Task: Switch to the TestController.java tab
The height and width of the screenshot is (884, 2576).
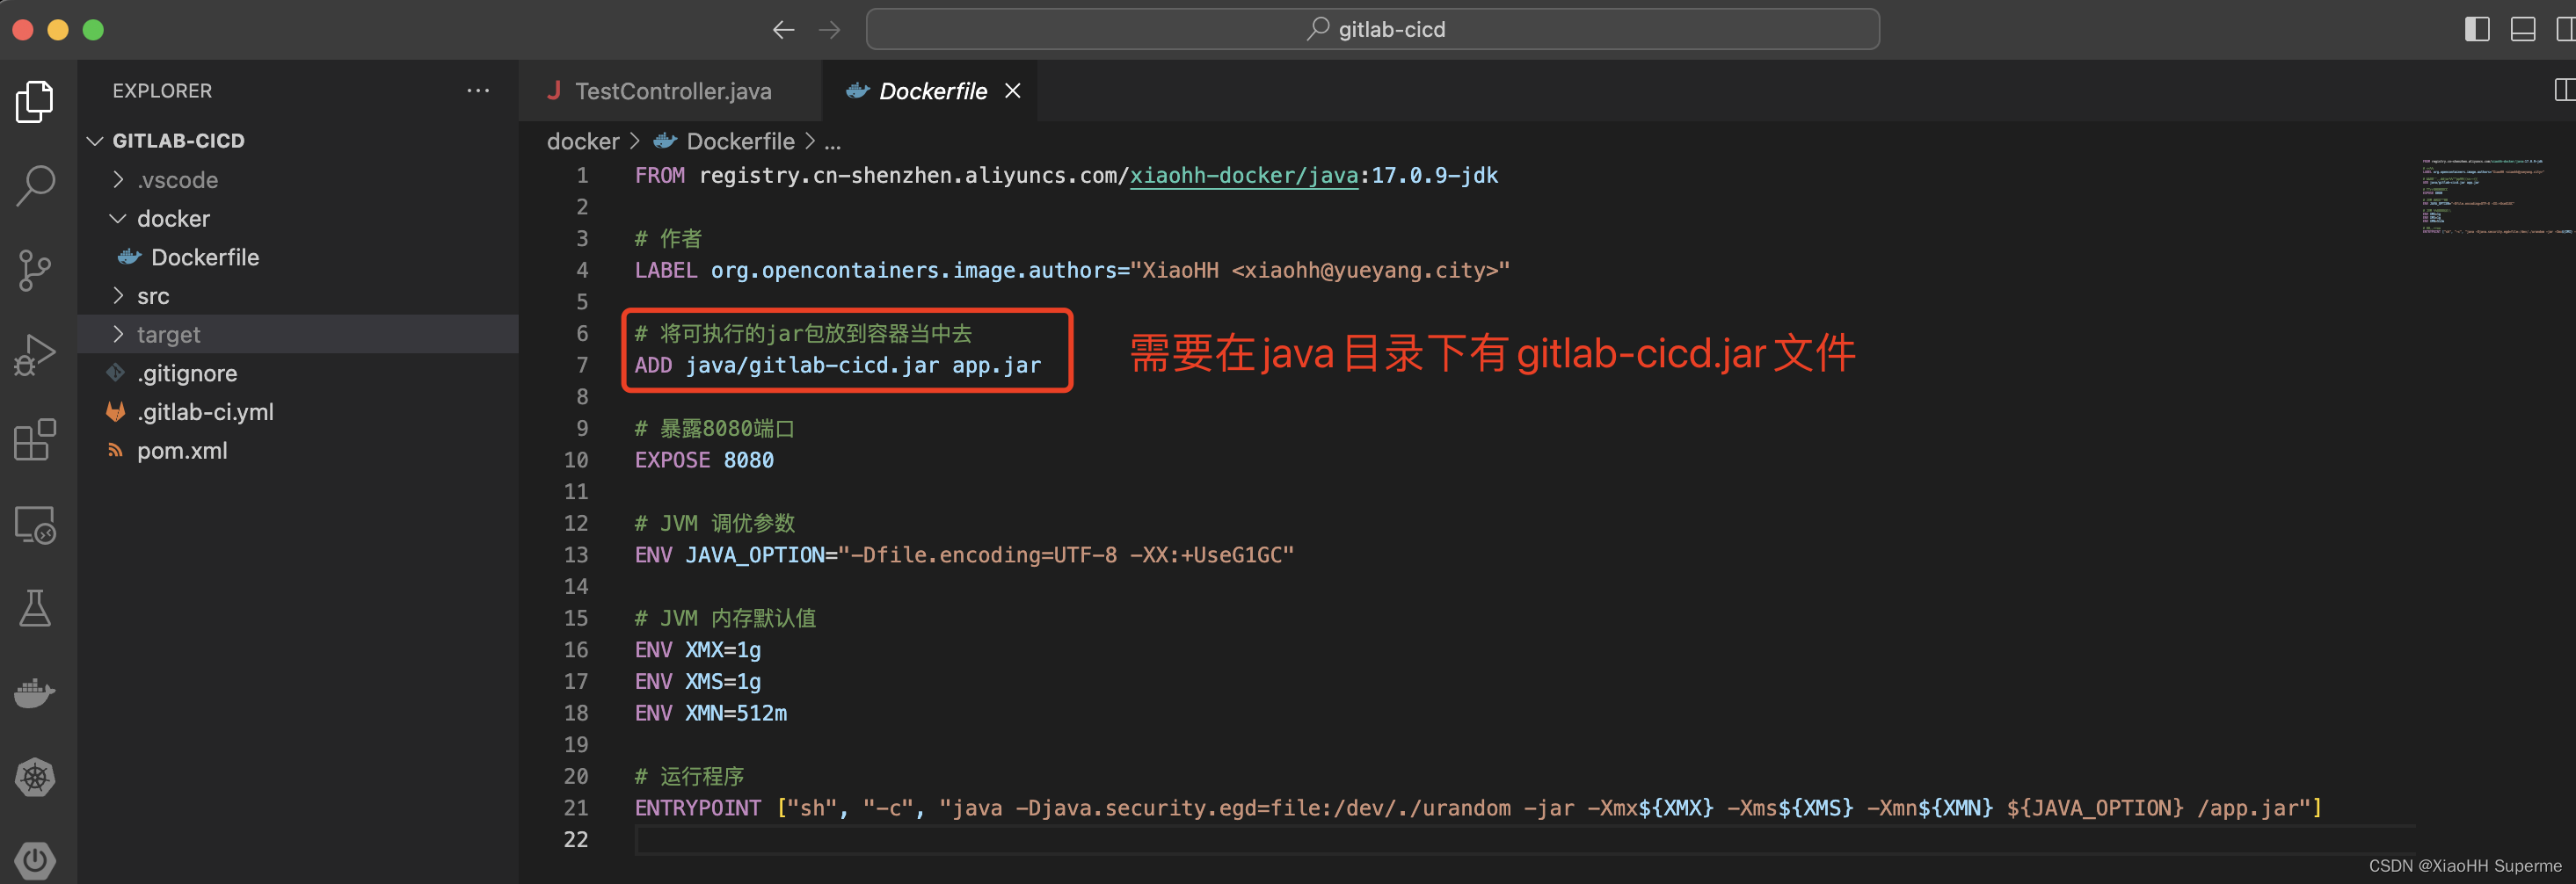Action: [x=670, y=91]
